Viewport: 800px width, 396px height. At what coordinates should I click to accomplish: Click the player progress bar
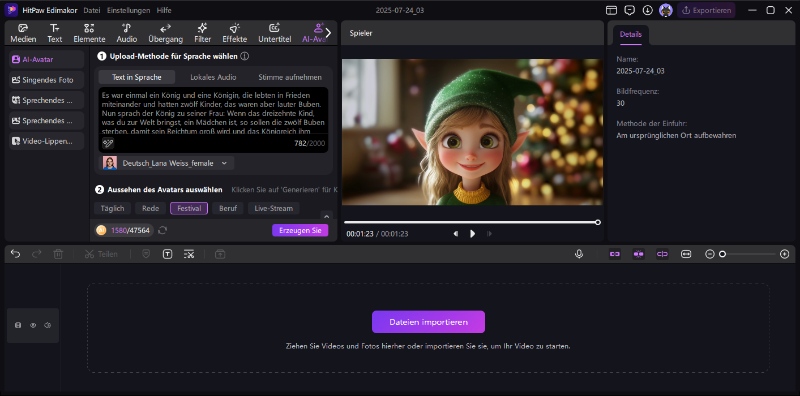[472, 222]
